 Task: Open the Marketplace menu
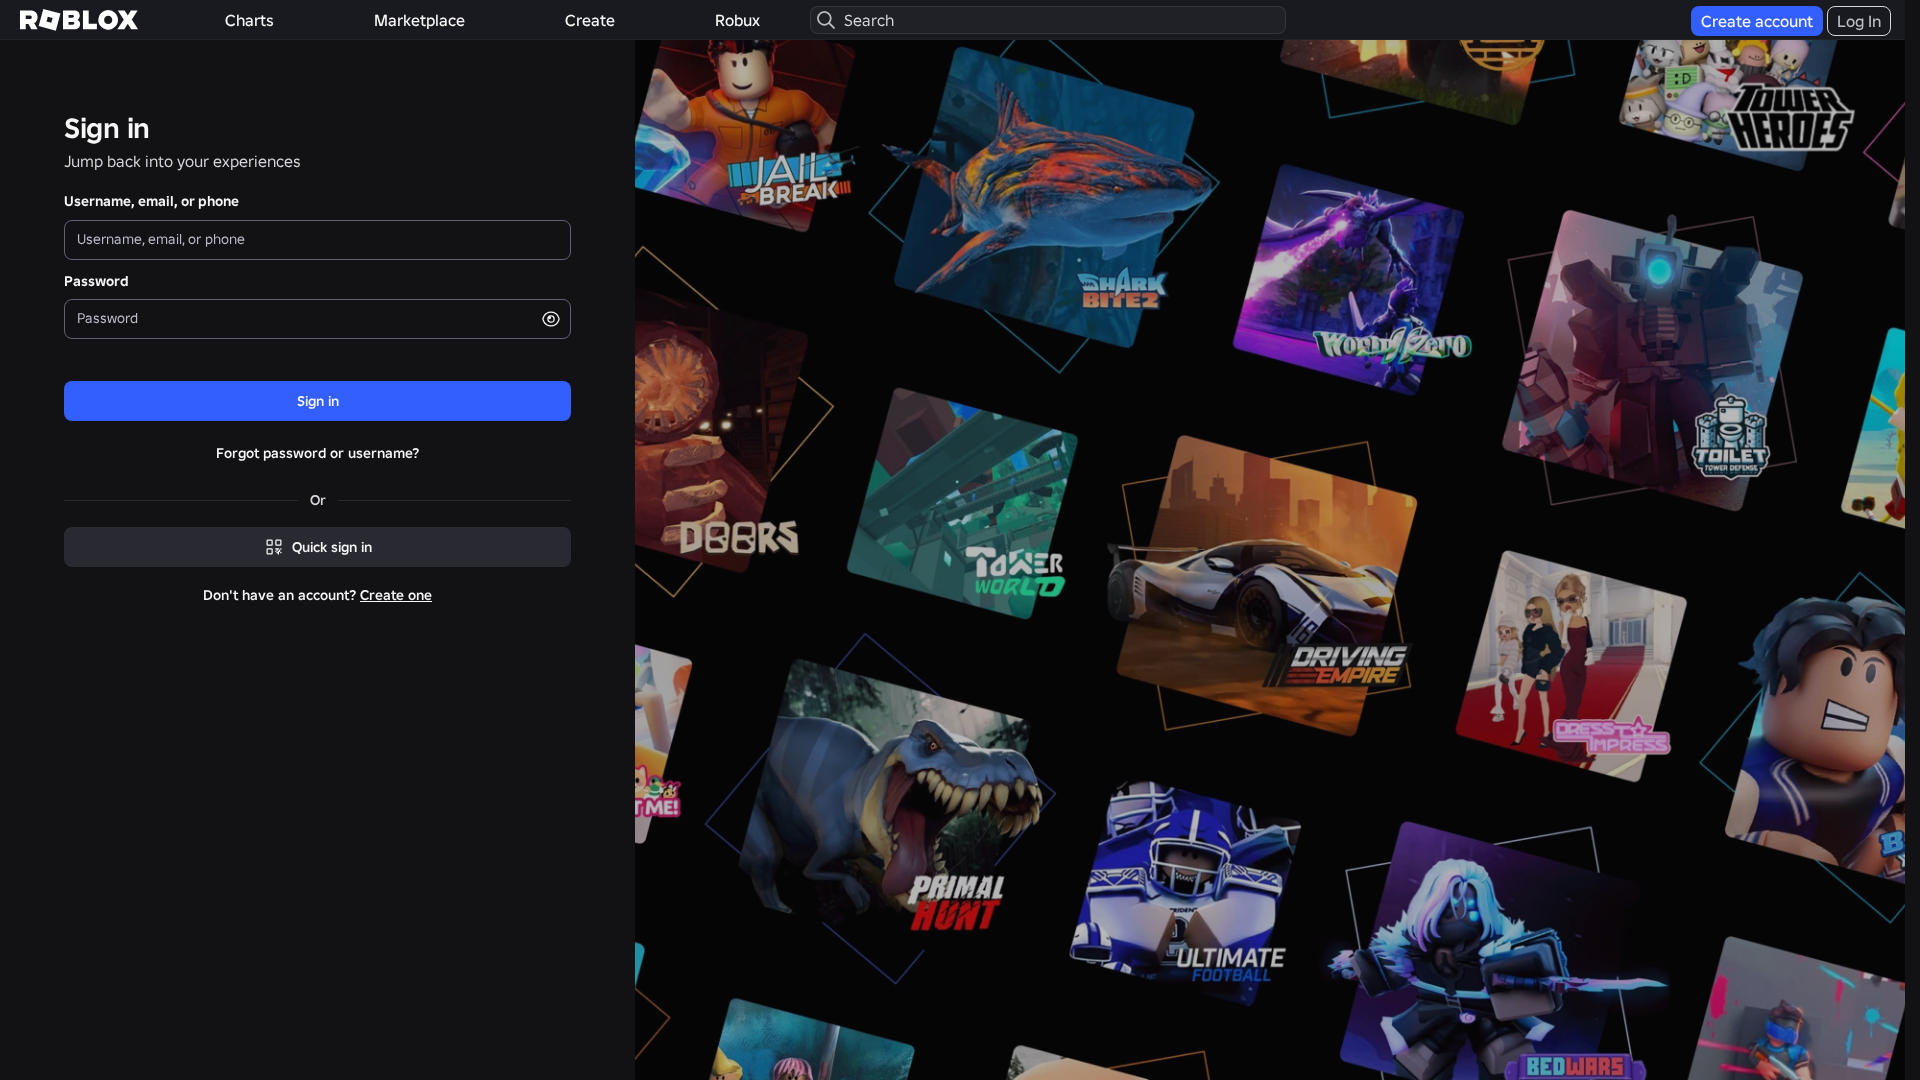coord(419,20)
